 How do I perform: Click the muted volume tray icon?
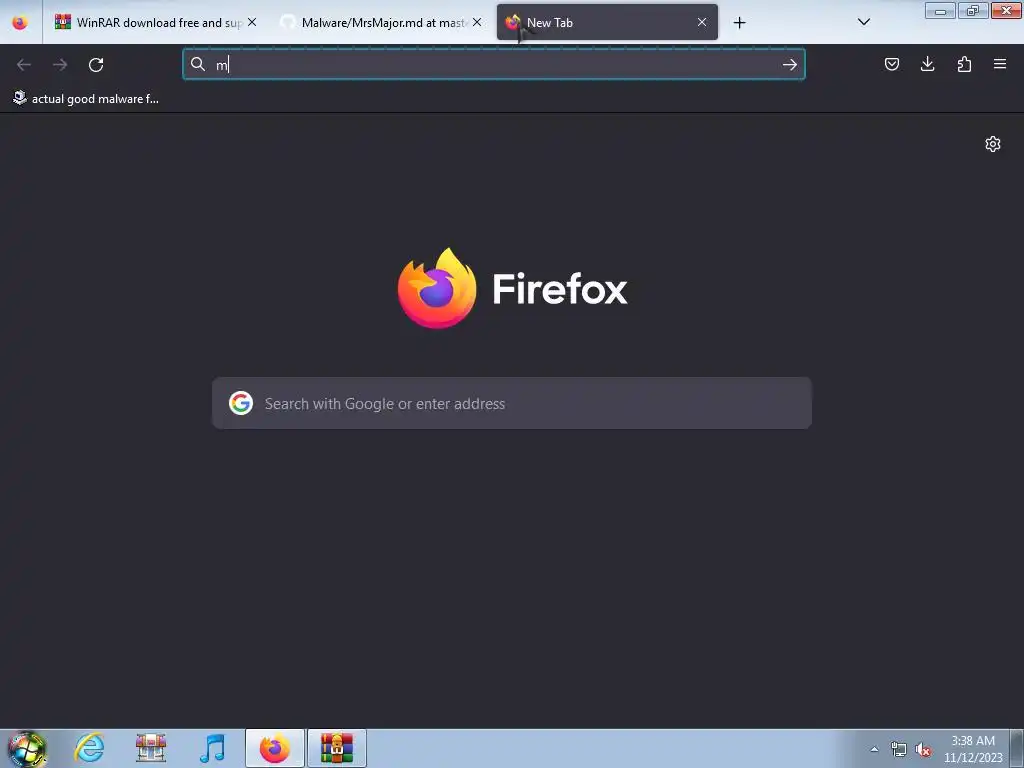pyautogui.click(x=923, y=750)
